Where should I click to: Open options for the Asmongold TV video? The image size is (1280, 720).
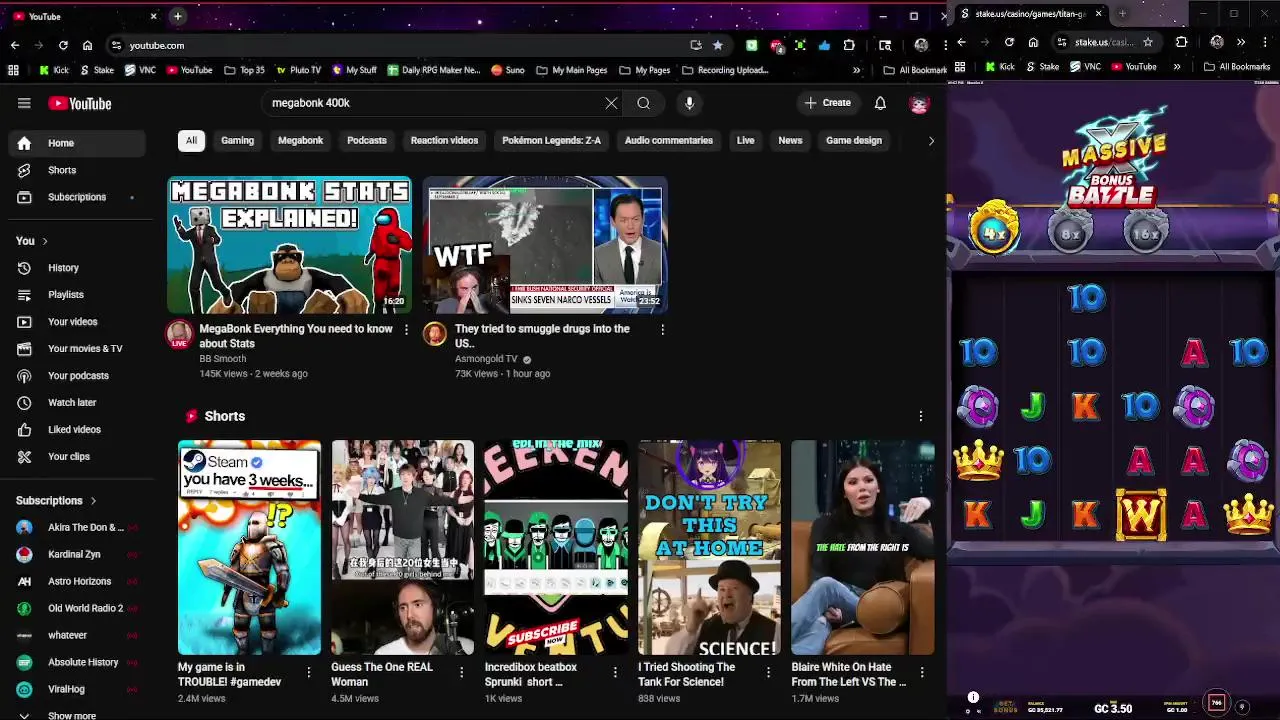(x=662, y=329)
